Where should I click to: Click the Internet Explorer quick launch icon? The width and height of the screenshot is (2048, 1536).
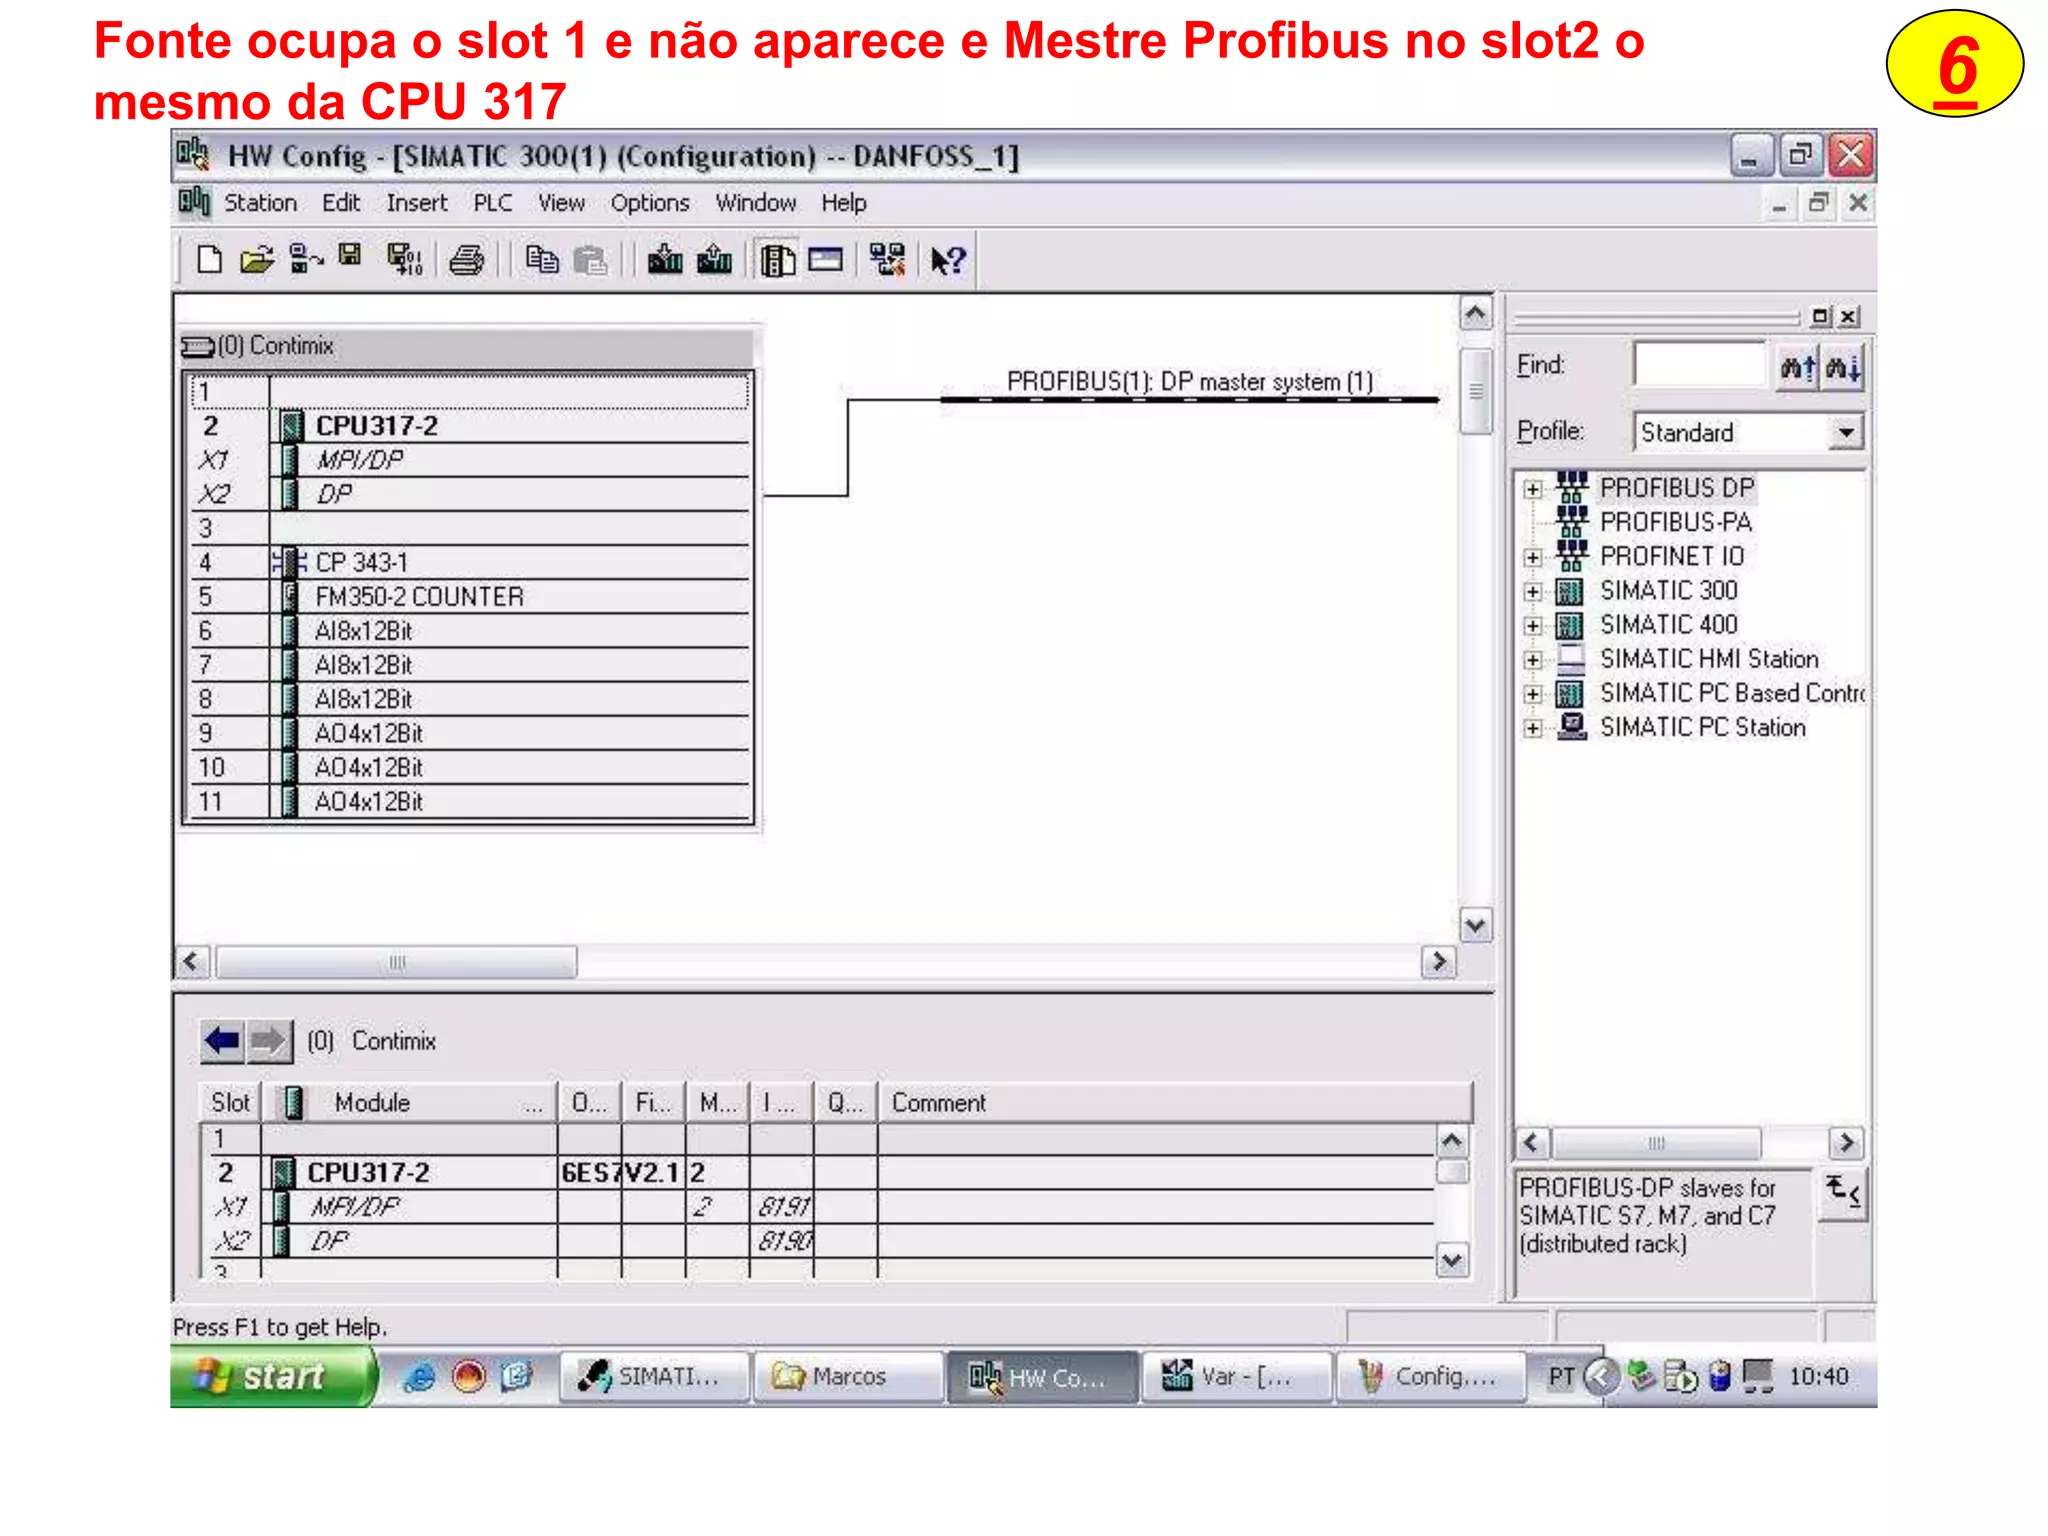pos(417,1377)
